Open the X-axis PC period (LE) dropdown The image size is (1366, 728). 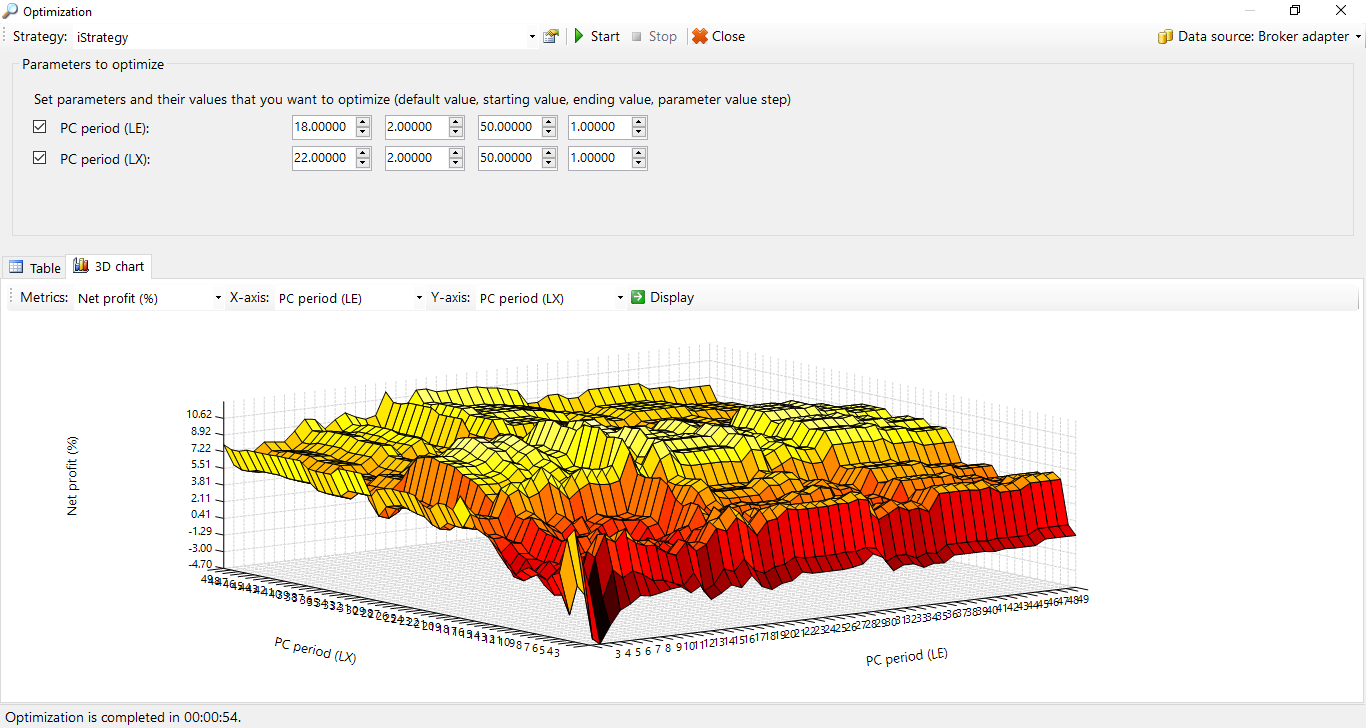(419, 298)
